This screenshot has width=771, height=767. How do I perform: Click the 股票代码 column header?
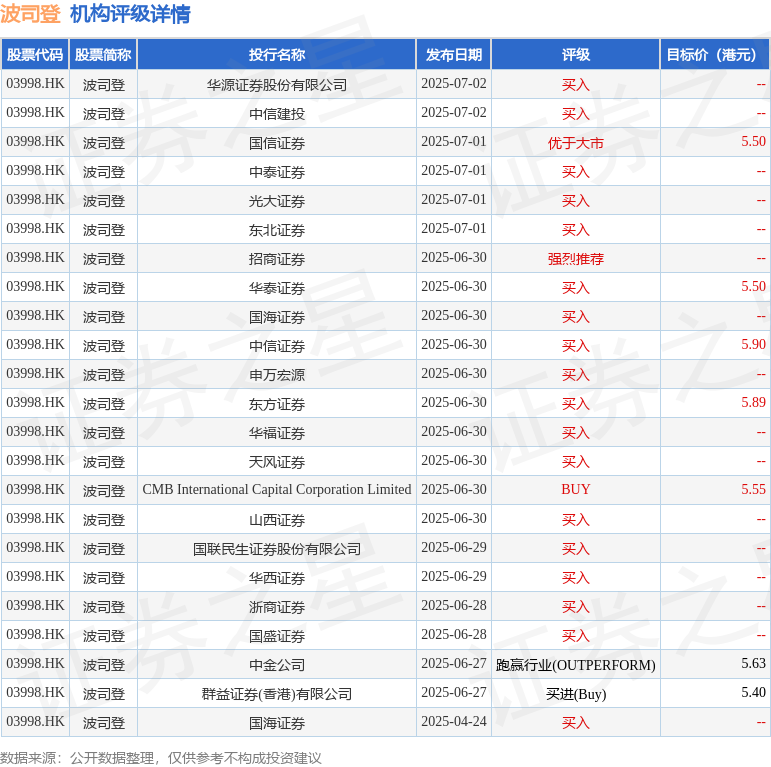[35, 55]
